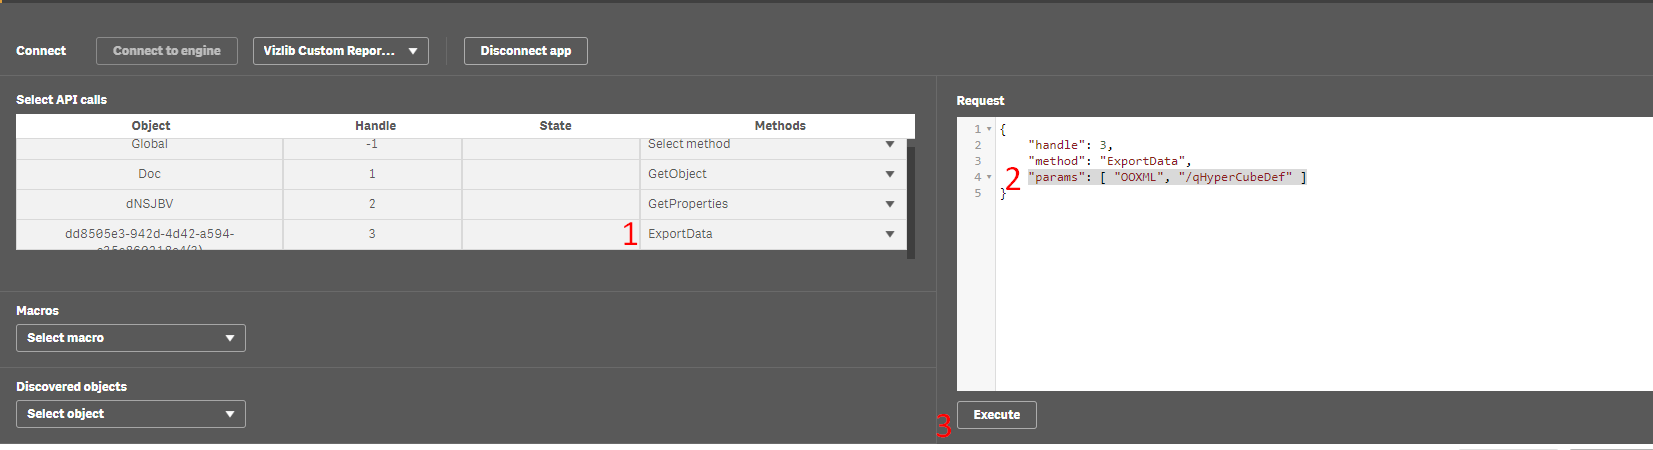Screen dimensions: 1653x450
Task: Execute the request
Action: pos(997,415)
